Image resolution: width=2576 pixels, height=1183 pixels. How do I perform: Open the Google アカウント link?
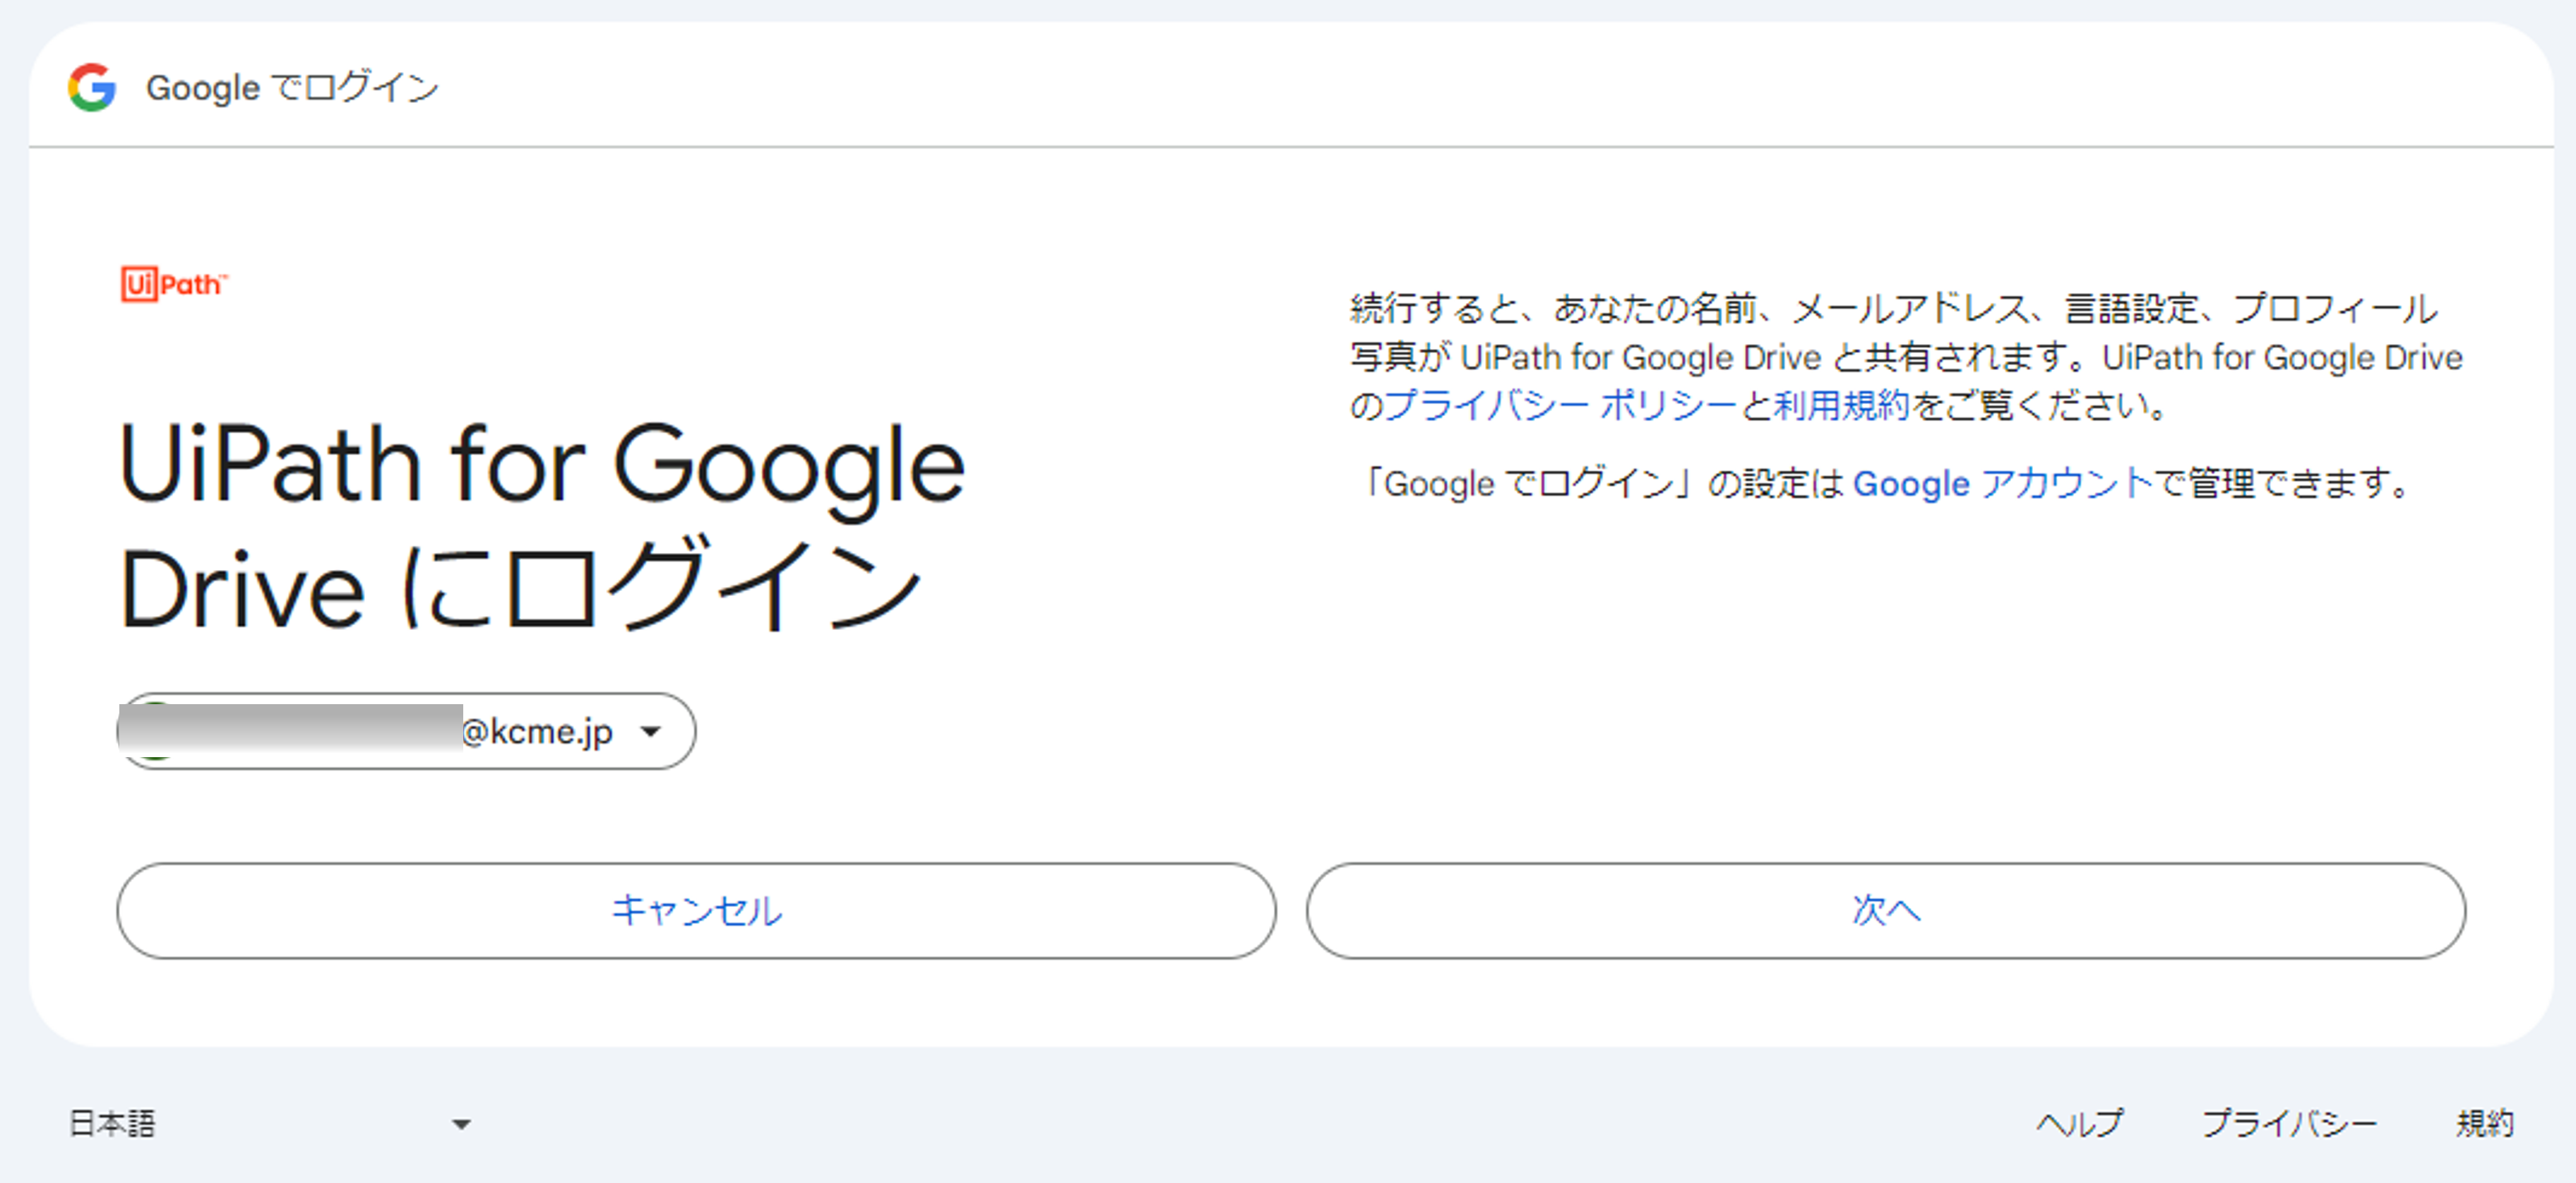(x=2003, y=484)
